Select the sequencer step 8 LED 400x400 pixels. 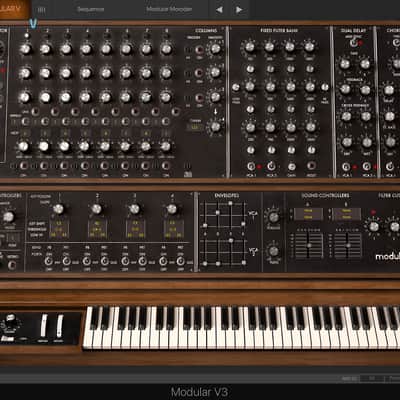click(167, 36)
